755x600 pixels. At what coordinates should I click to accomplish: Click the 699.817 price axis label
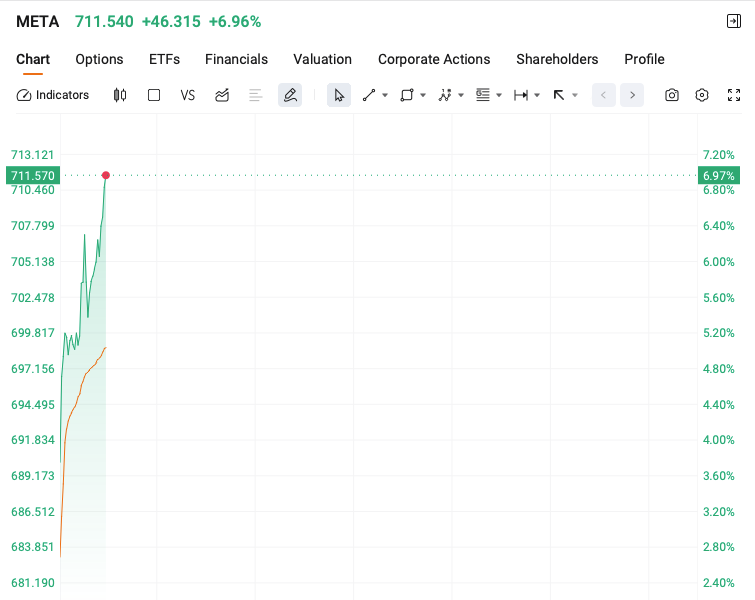(33, 333)
